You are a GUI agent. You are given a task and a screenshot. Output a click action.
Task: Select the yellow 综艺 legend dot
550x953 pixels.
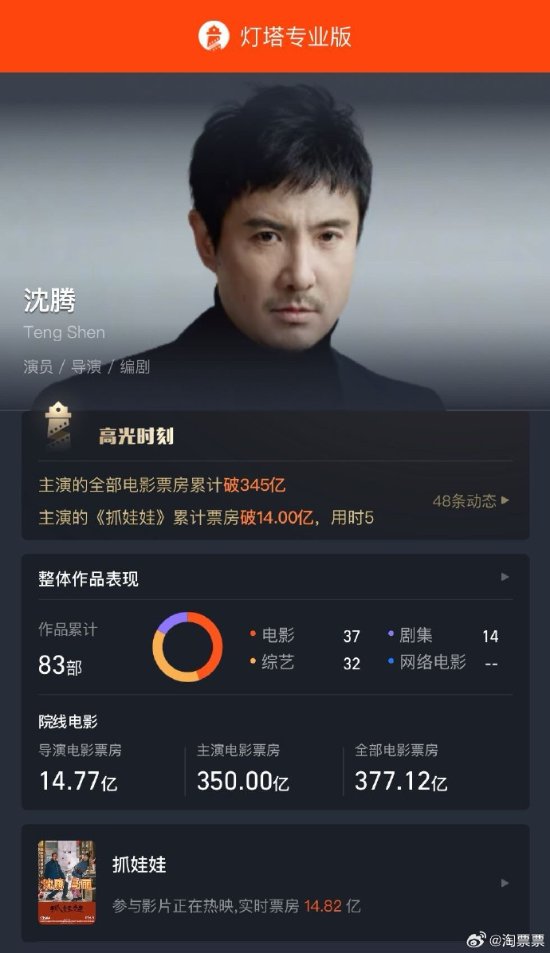tap(253, 661)
